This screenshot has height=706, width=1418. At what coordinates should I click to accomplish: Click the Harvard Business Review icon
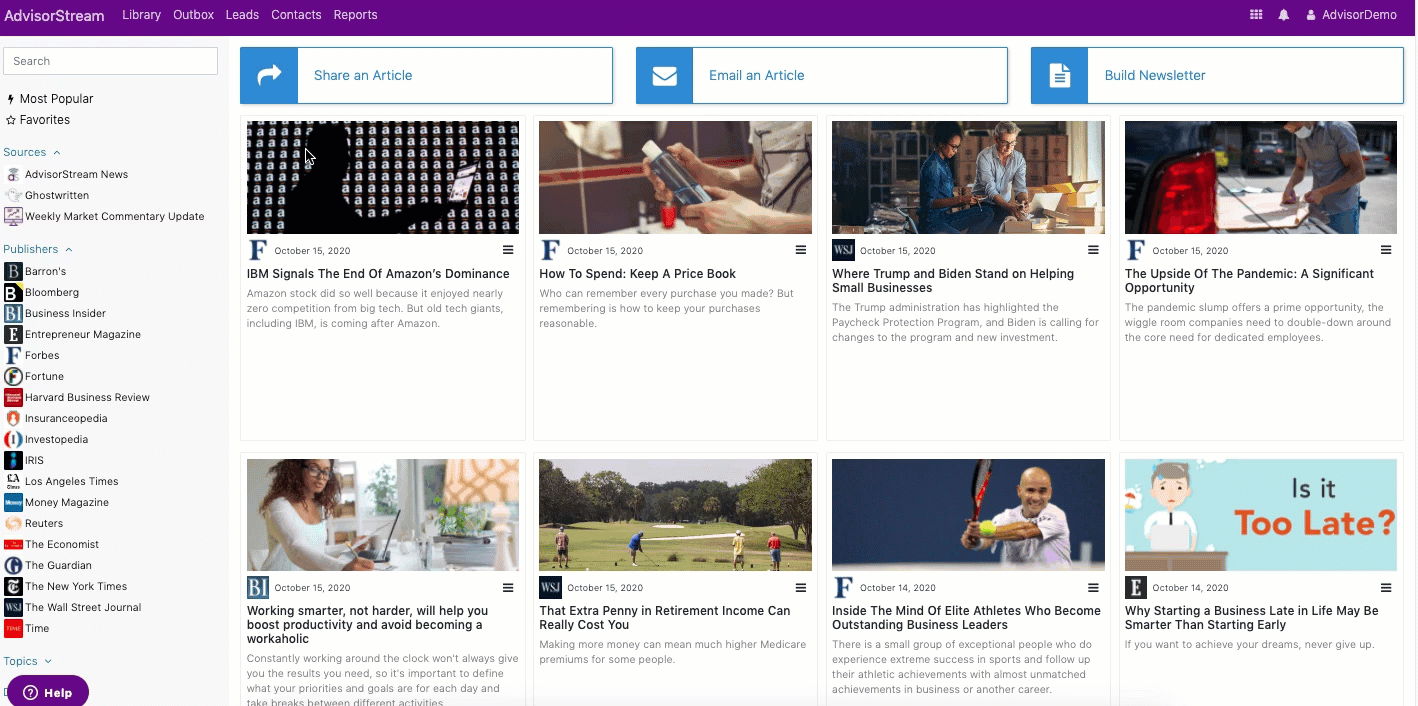click(13, 398)
